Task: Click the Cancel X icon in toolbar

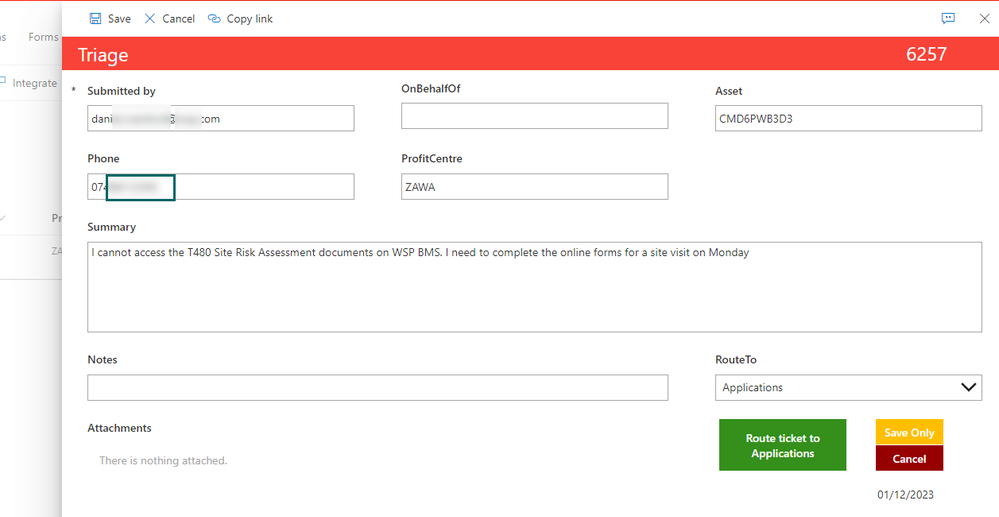Action: click(x=150, y=18)
